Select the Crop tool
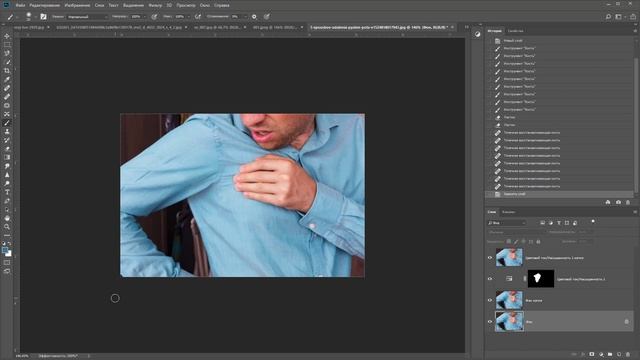 click(7, 71)
